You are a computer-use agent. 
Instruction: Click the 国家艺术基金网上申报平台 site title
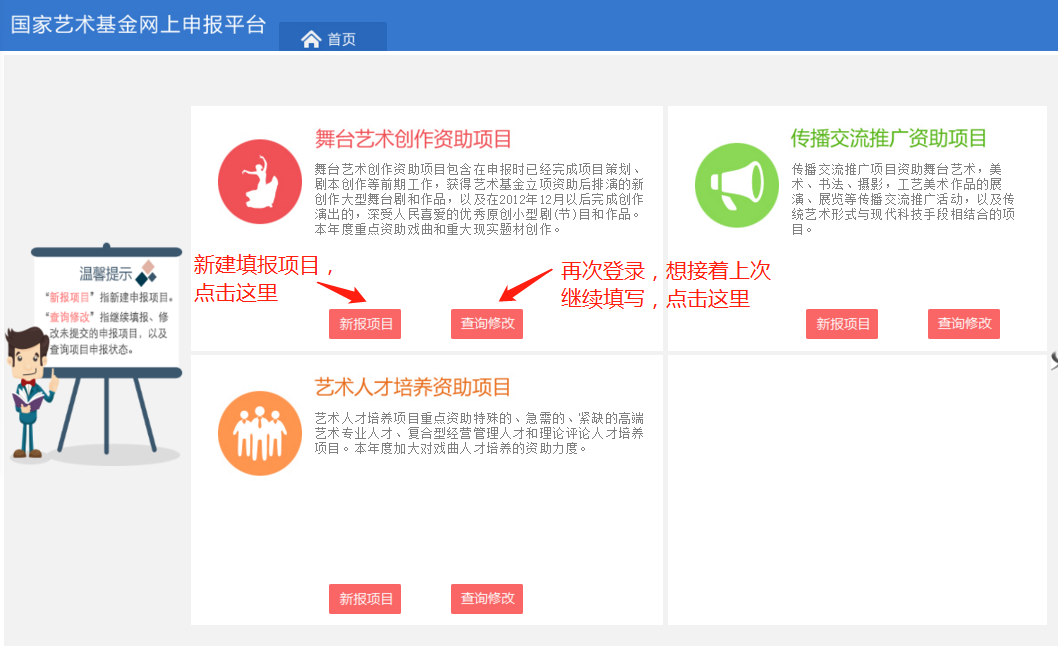[138, 24]
